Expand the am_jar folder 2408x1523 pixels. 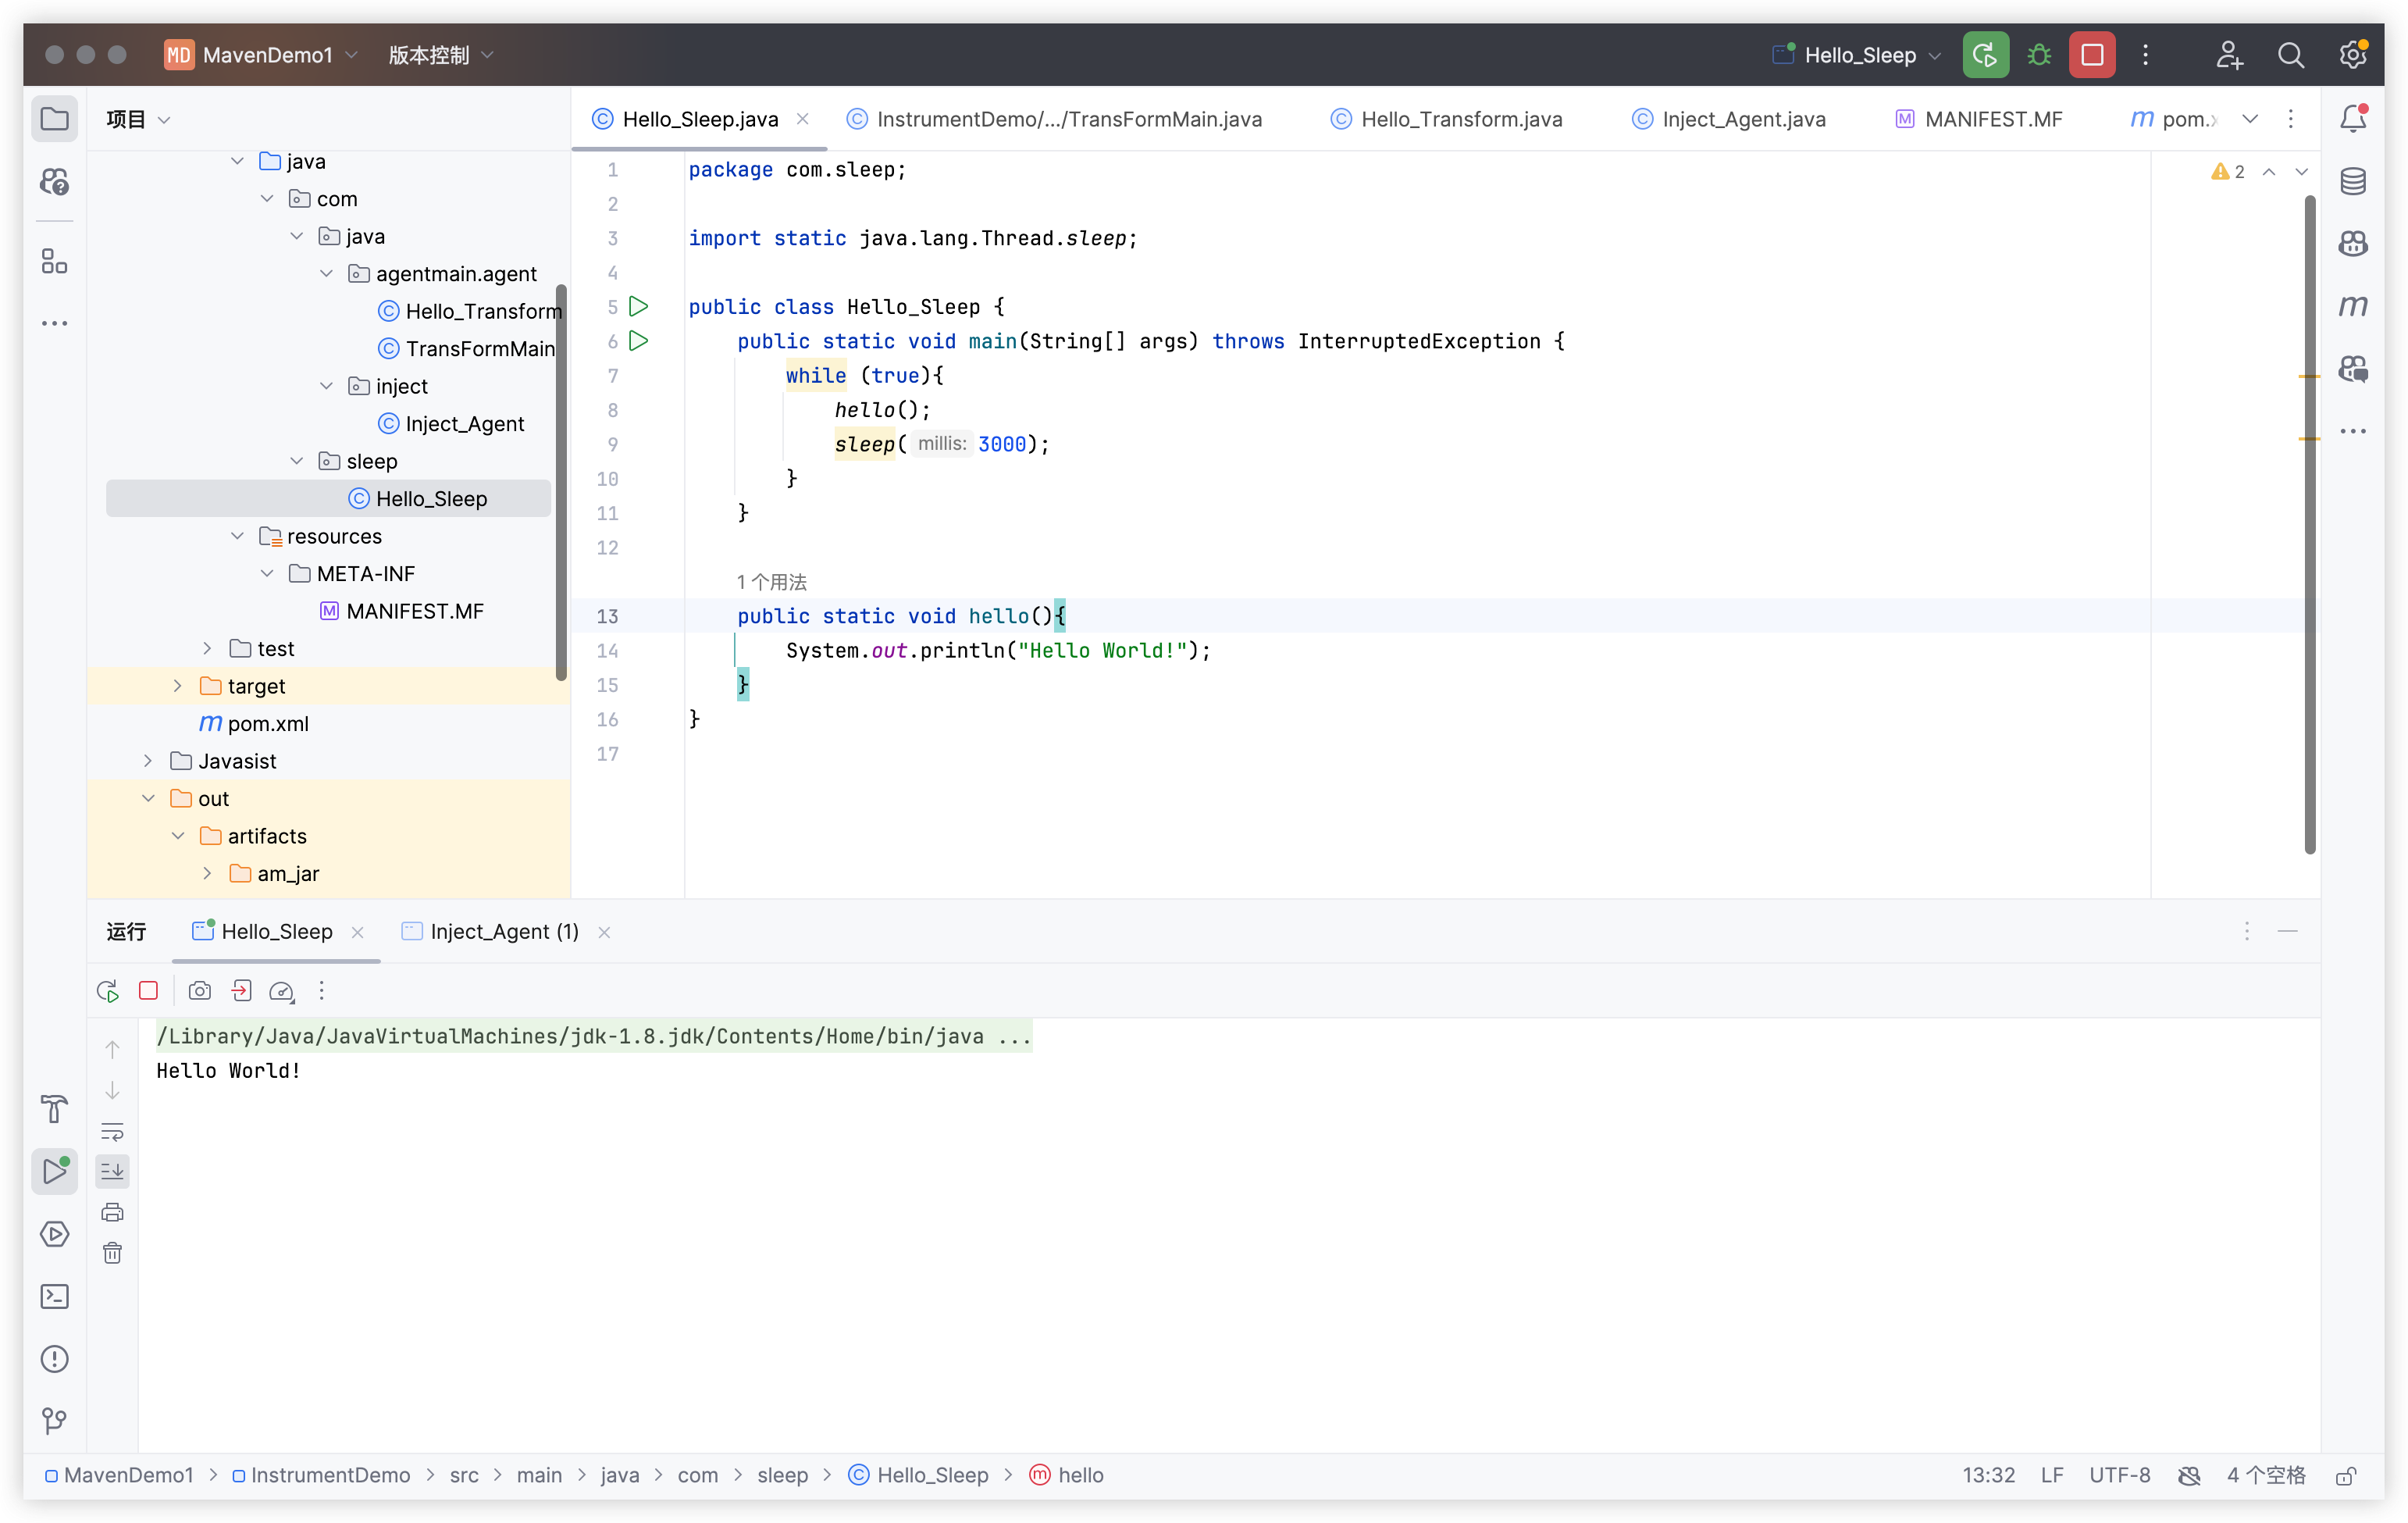pos(207,873)
